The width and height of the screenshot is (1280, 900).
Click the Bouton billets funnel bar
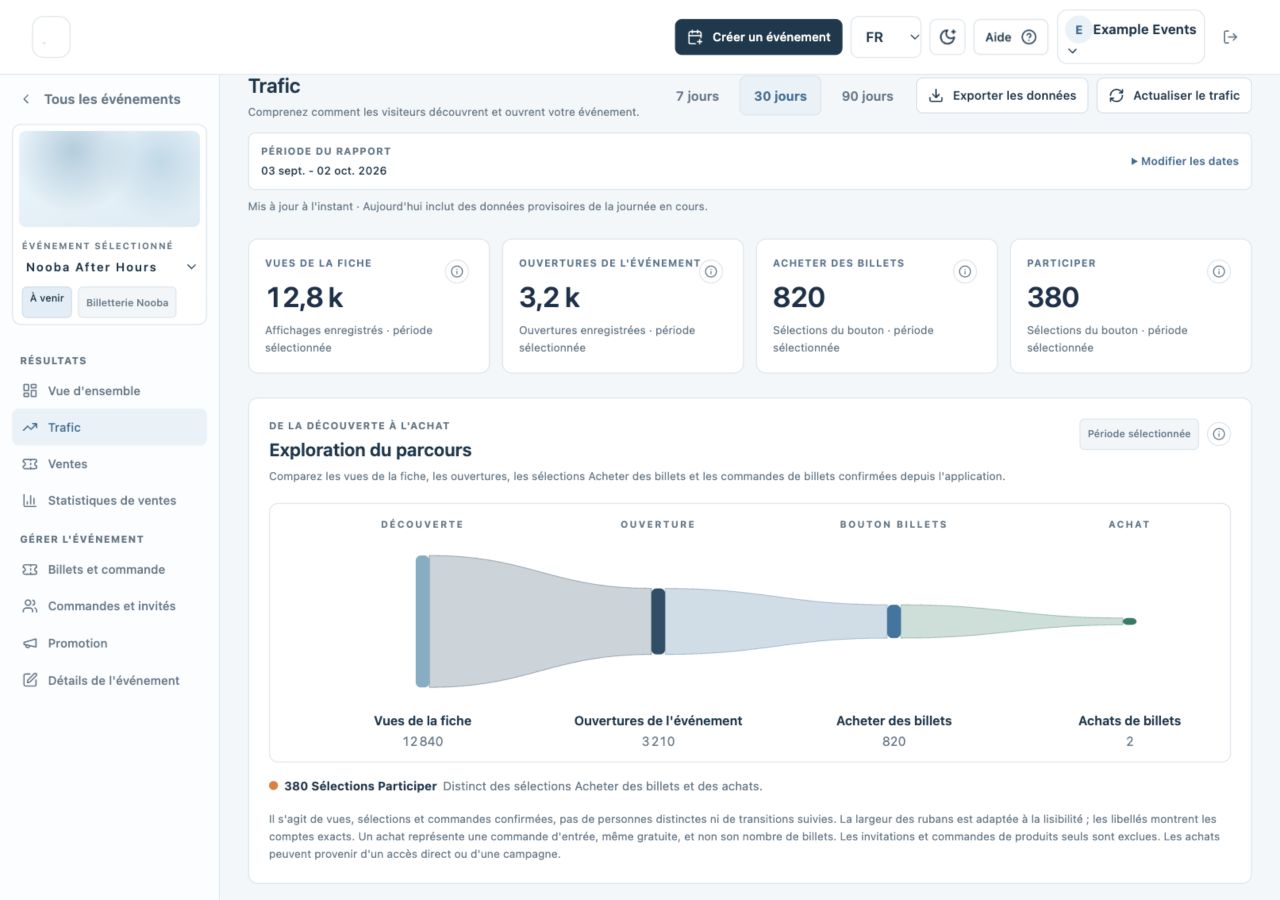(894, 621)
